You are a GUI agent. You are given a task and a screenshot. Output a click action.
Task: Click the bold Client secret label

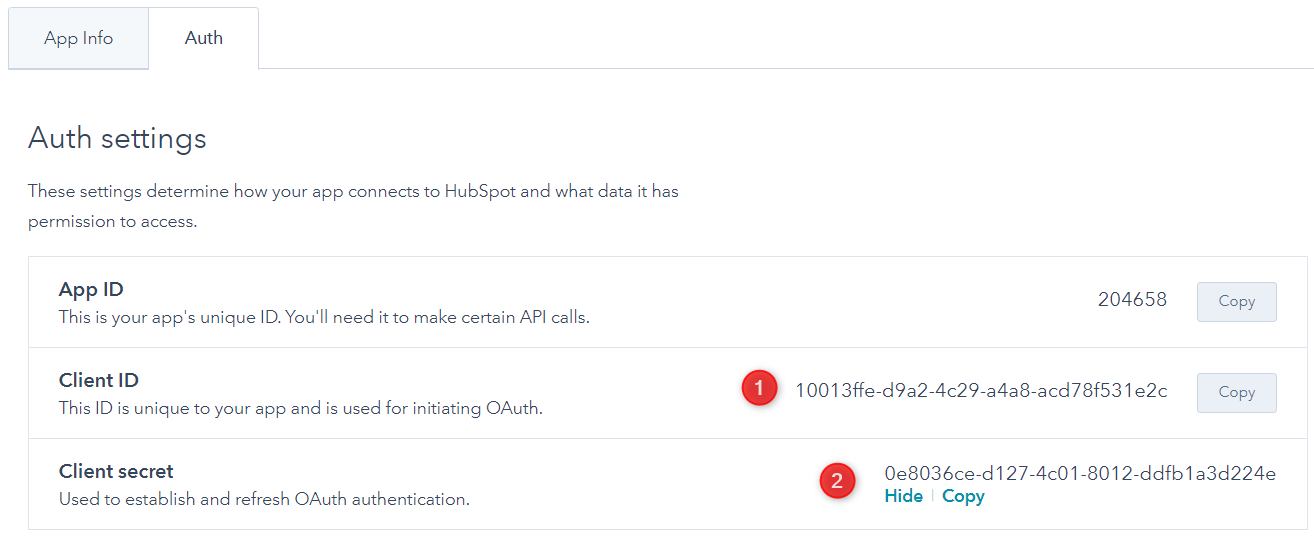tap(116, 472)
